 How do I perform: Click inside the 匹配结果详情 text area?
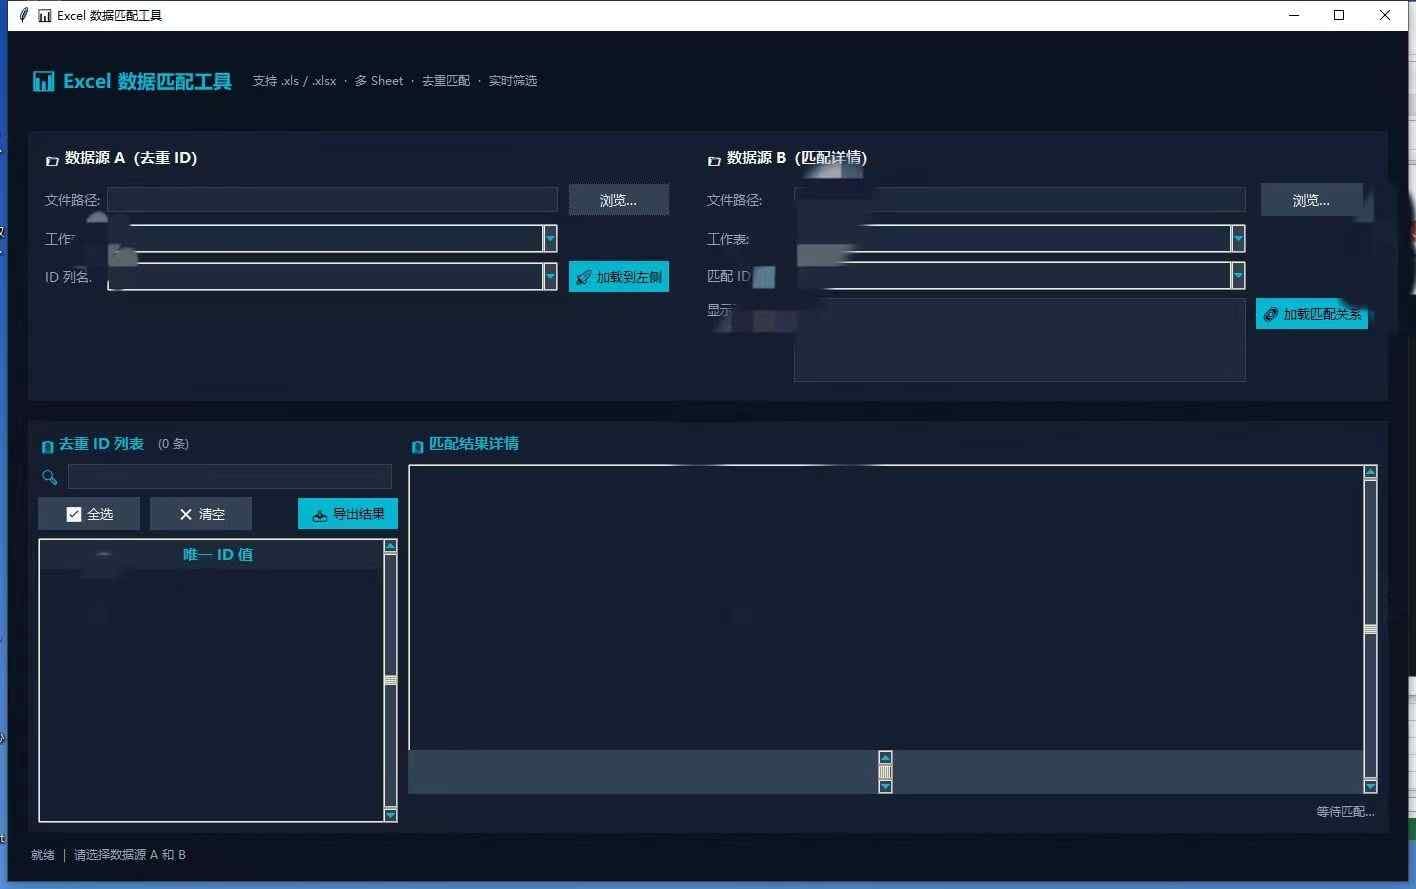coord(886,607)
